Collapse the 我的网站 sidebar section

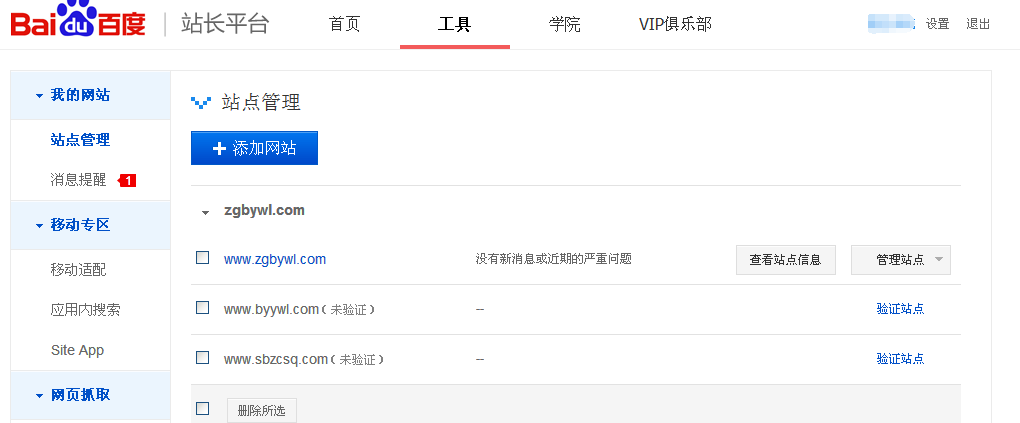pos(39,96)
